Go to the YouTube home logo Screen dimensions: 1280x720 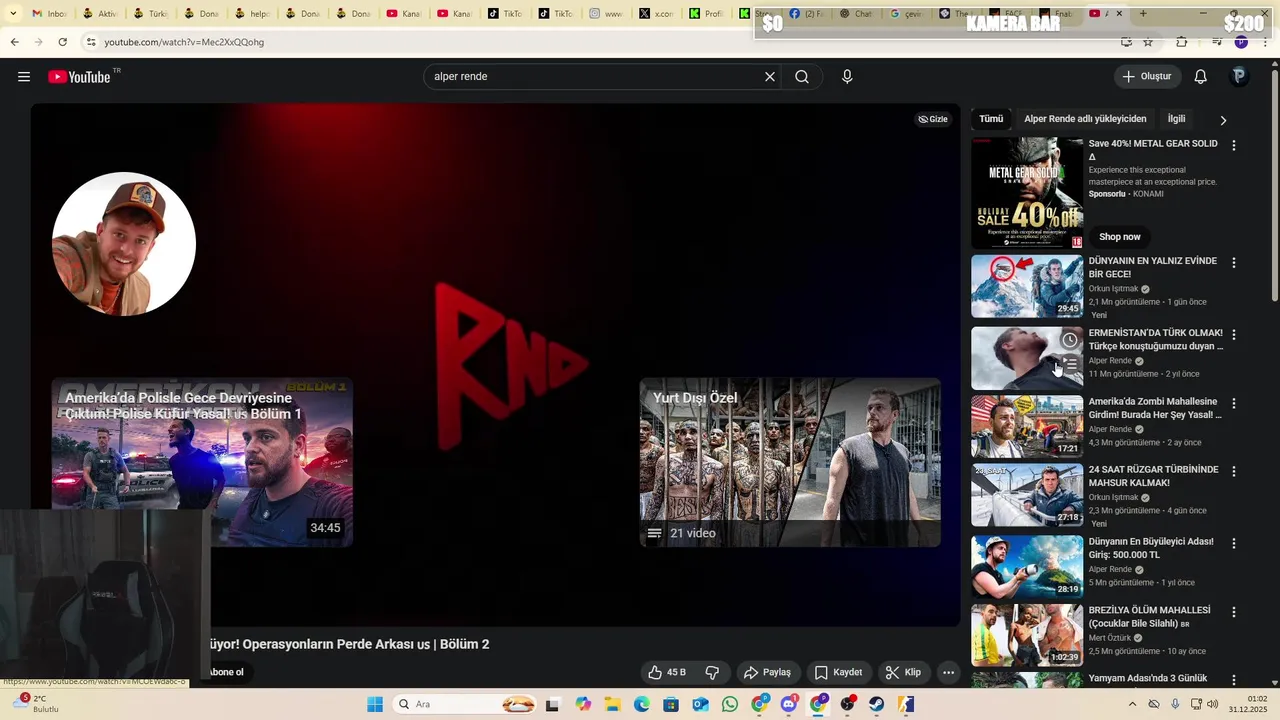79,77
